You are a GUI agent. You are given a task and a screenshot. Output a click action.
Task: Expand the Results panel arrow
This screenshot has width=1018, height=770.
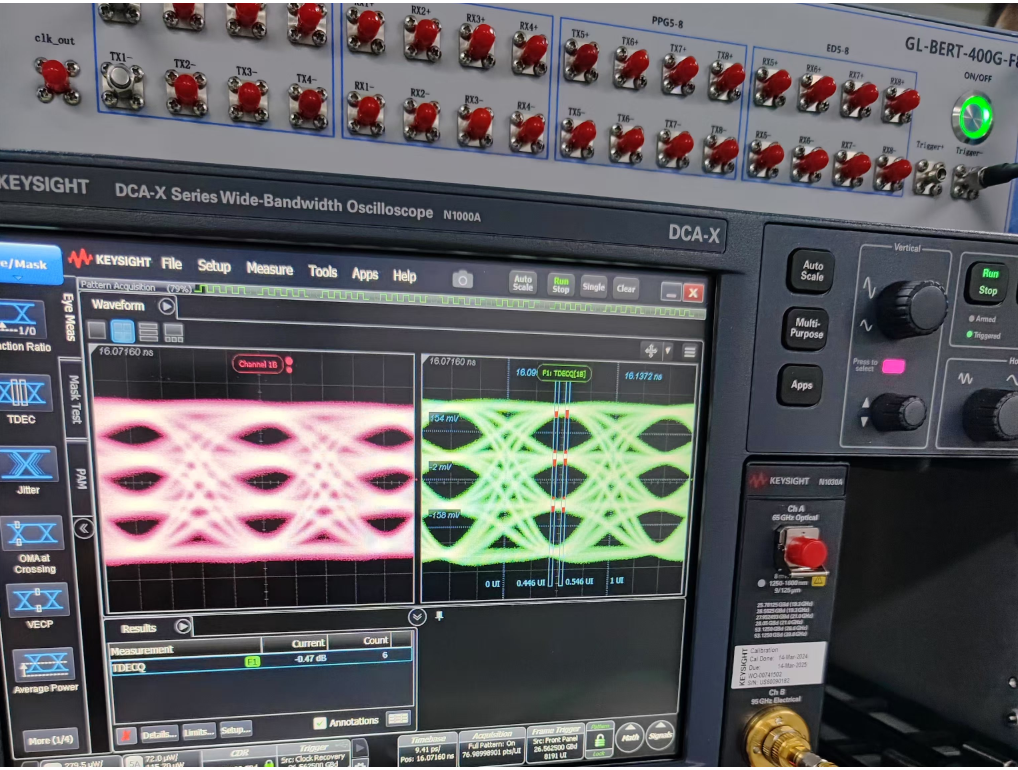[183, 627]
